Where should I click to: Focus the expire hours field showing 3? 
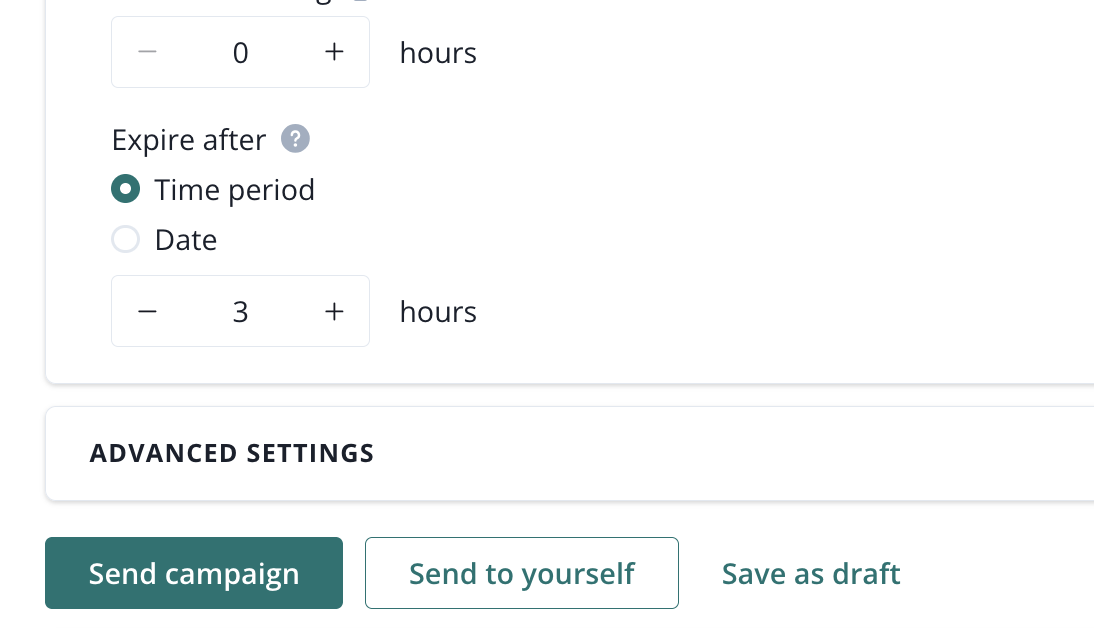click(x=240, y=312)
